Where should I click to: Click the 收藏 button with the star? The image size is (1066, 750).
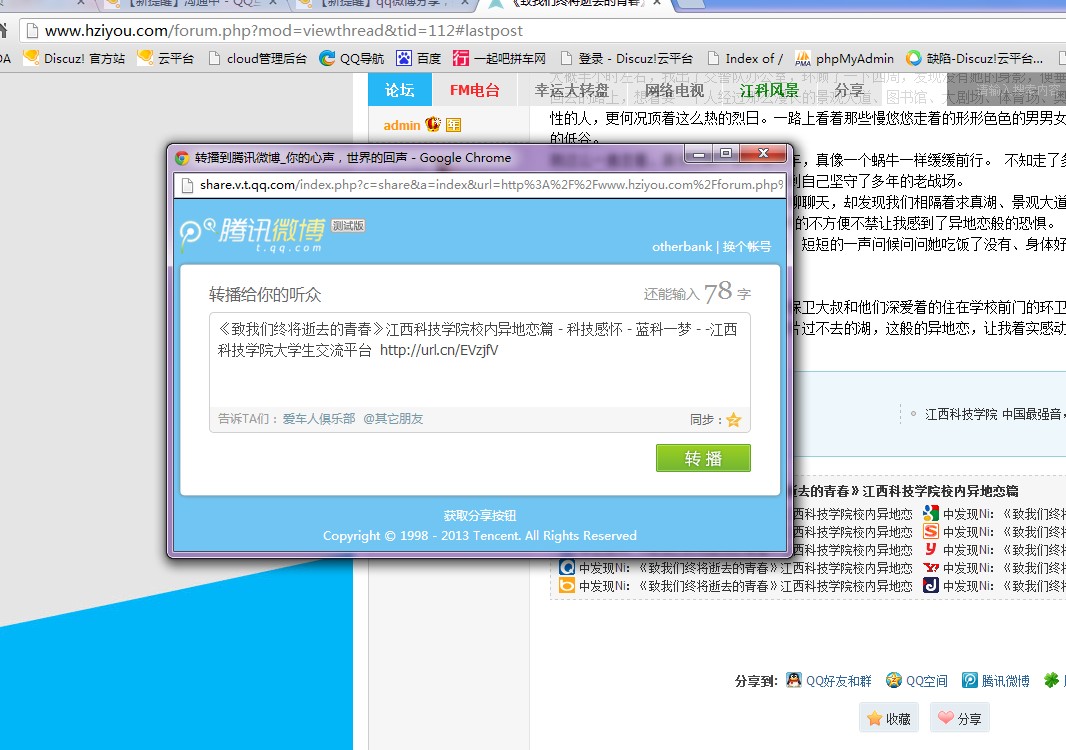[x=889, y=718]
